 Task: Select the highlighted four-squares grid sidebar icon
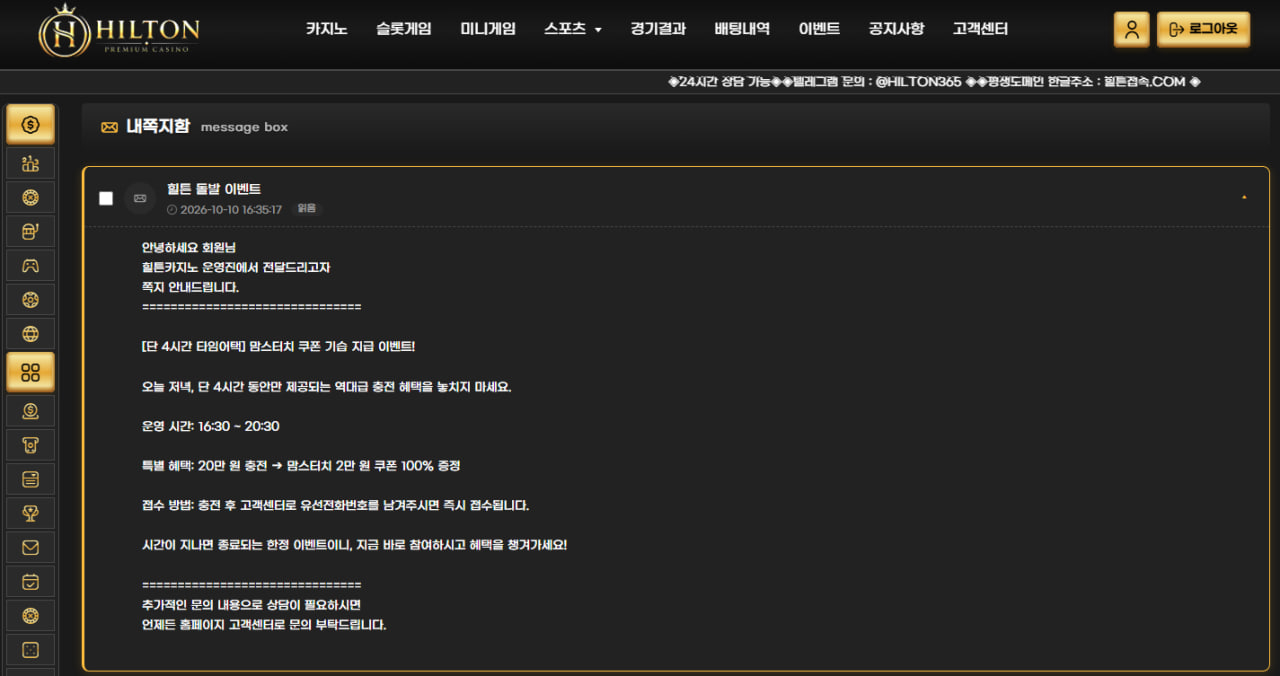pyautogui.click(x=30, y=372)
